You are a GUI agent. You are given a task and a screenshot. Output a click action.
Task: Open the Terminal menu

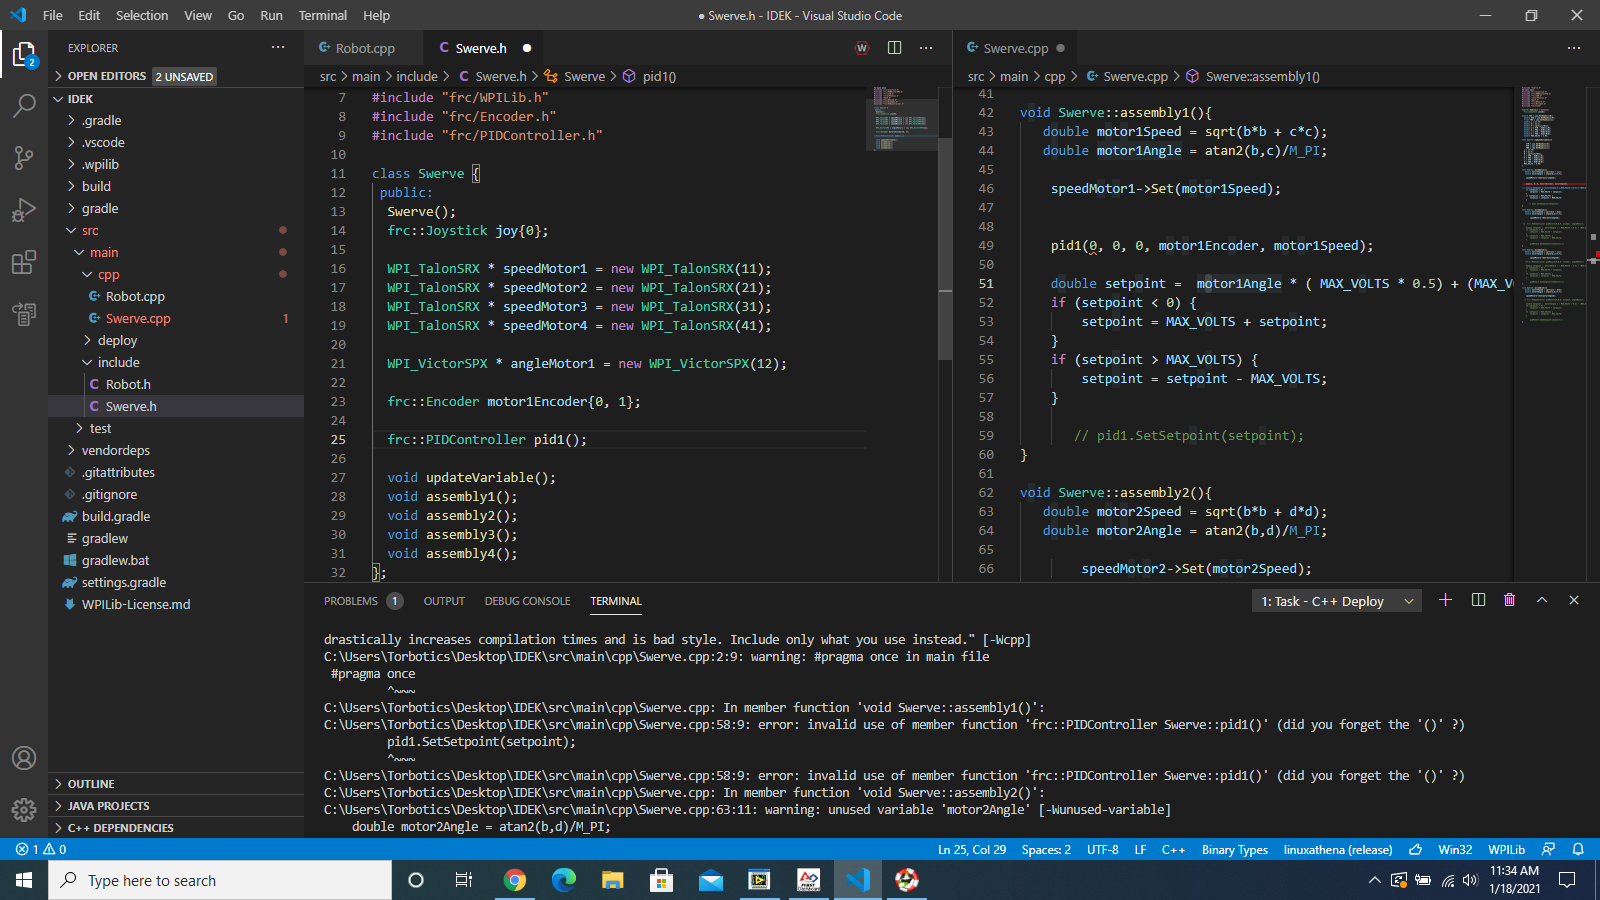[x=322, y=15]
